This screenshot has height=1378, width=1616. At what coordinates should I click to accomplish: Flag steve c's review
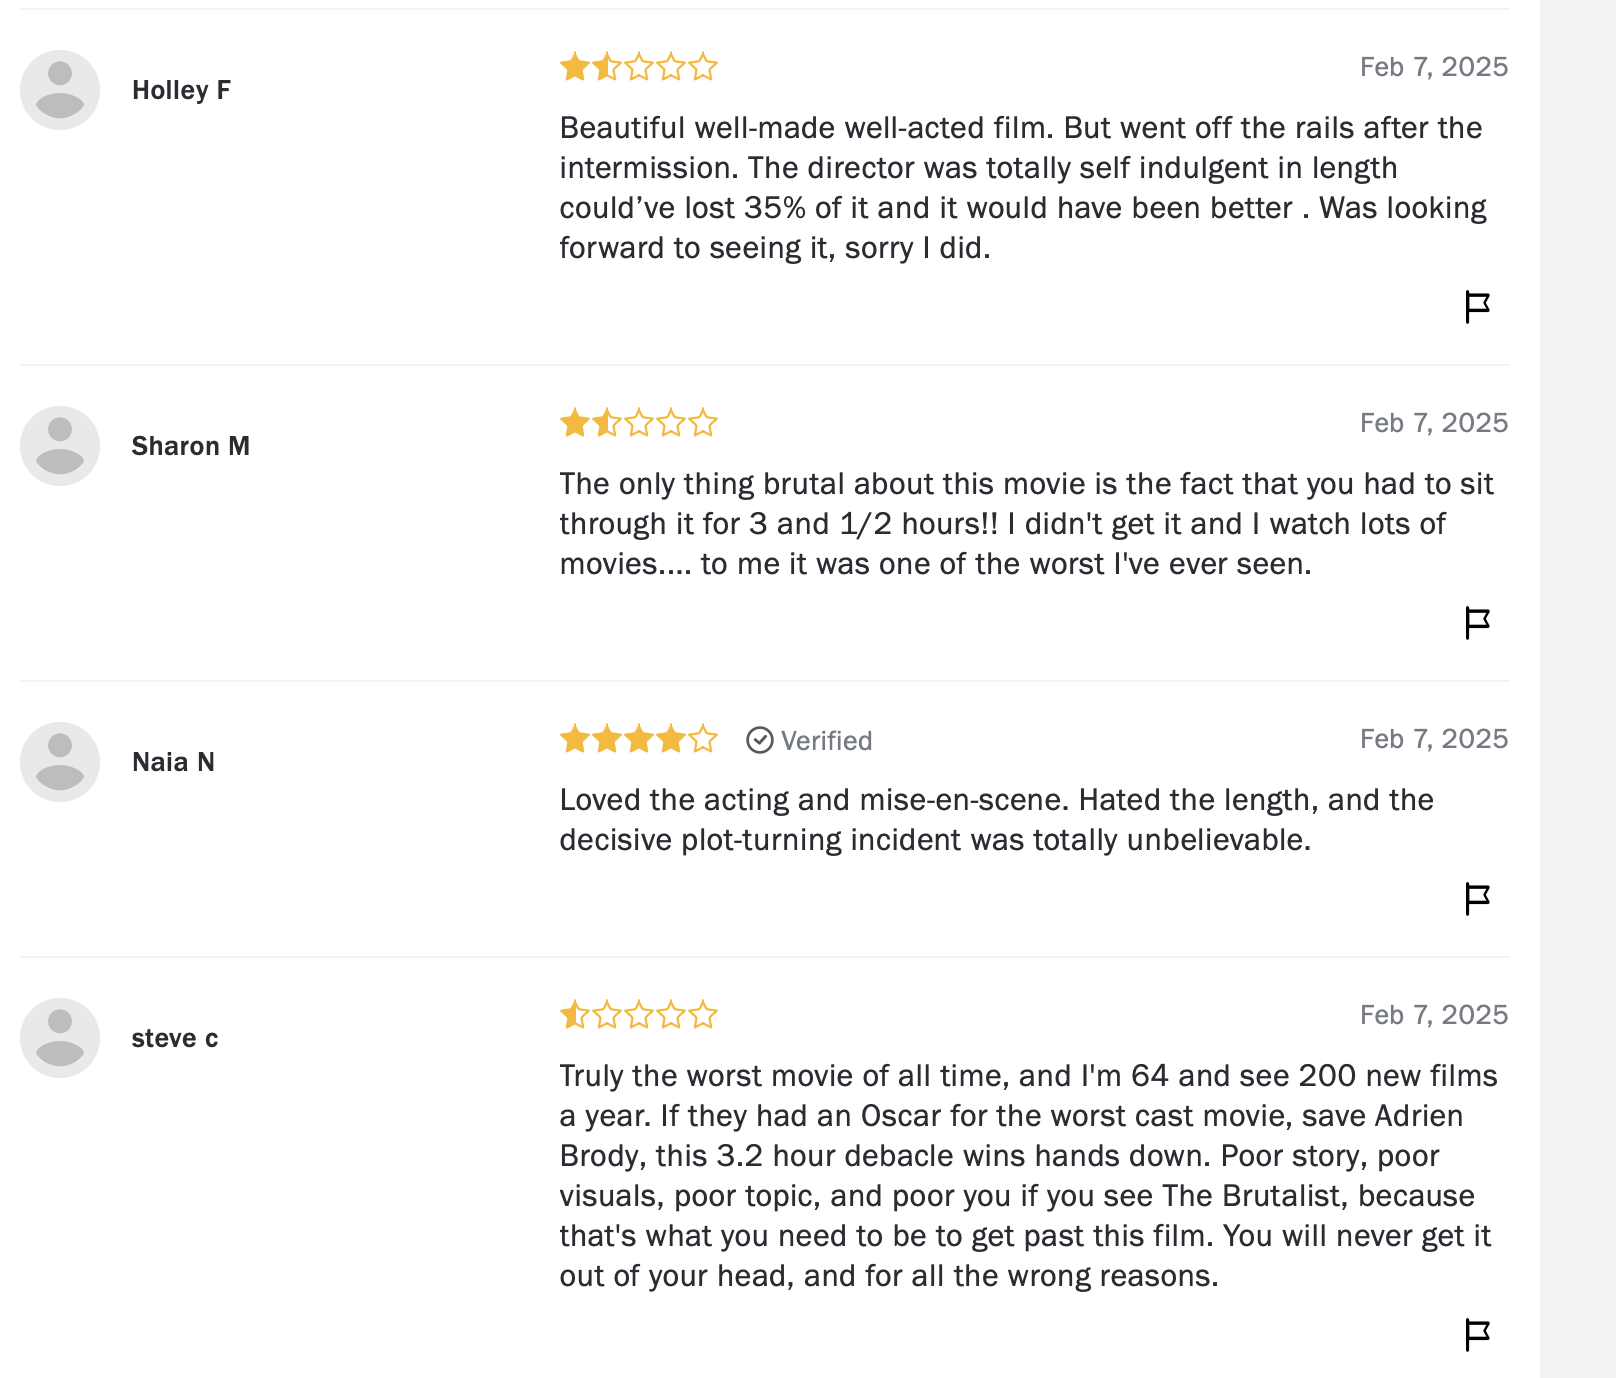click(x=1477, y=1335)
